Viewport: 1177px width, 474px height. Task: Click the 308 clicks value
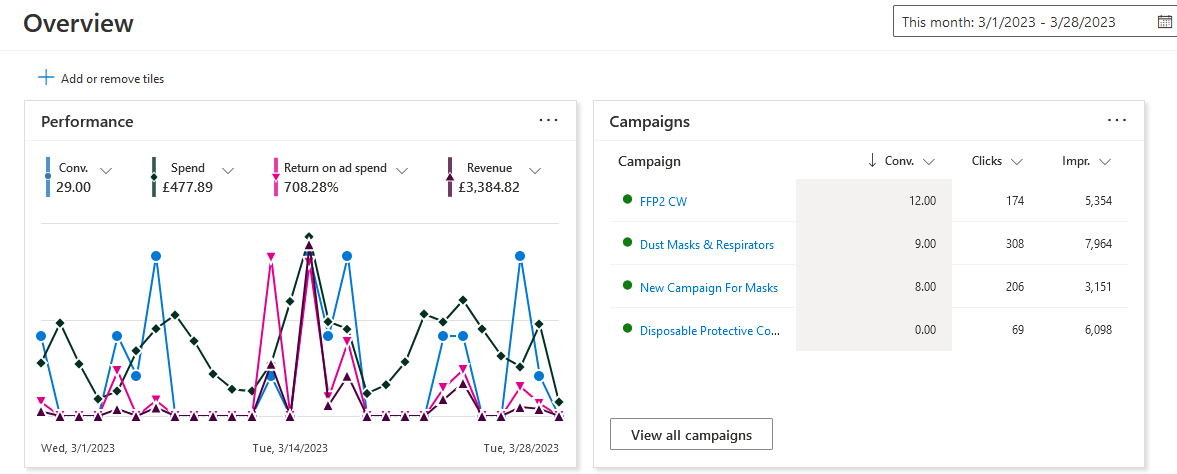(1013, 243)
